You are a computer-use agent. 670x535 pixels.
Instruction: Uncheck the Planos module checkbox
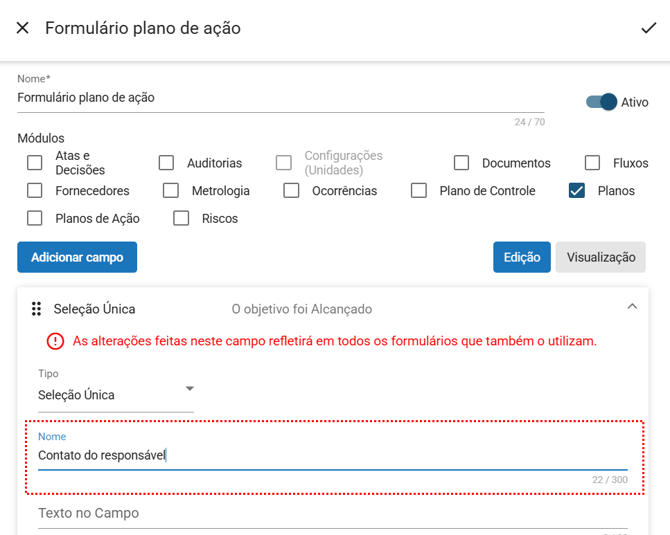tap(577, 191)
